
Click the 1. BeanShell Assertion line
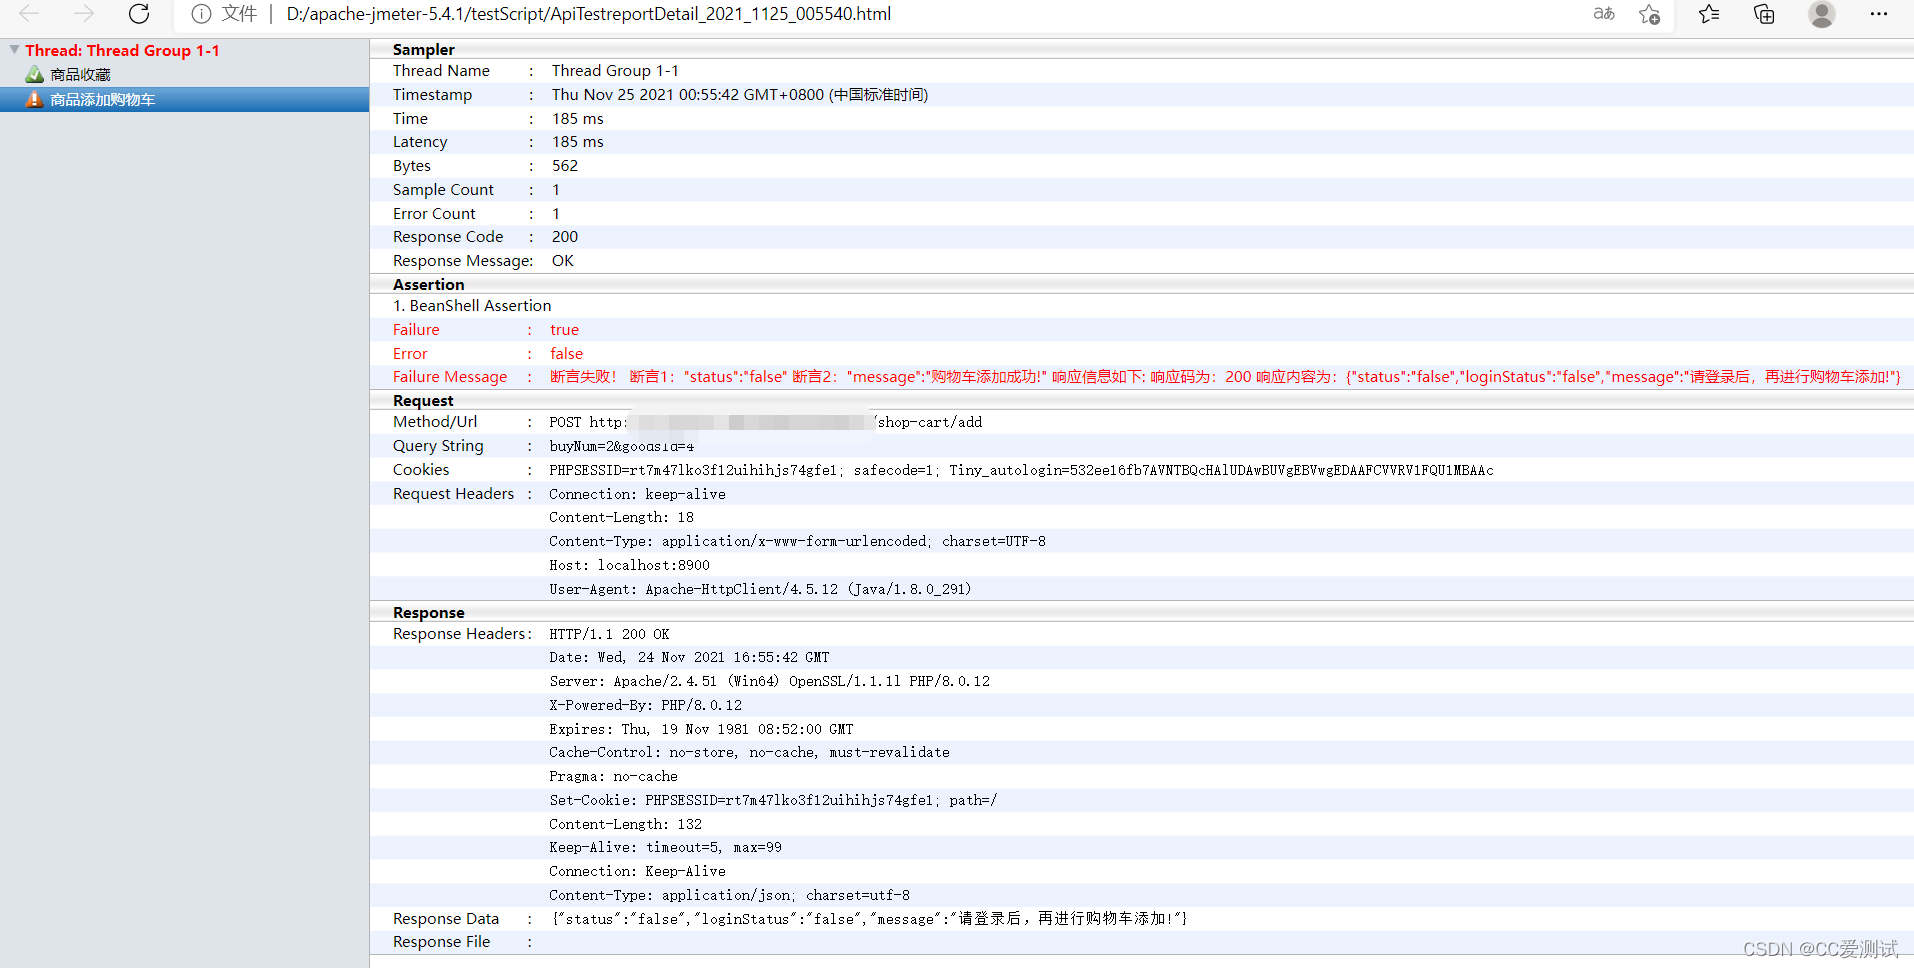(472, 306)
